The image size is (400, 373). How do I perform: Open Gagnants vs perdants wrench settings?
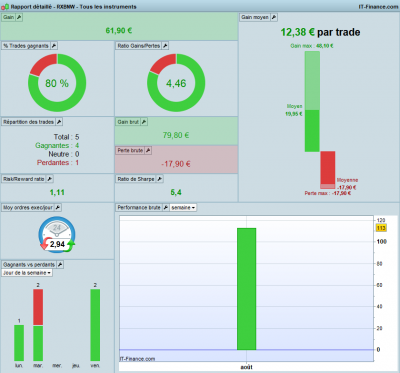click(60, 265)
